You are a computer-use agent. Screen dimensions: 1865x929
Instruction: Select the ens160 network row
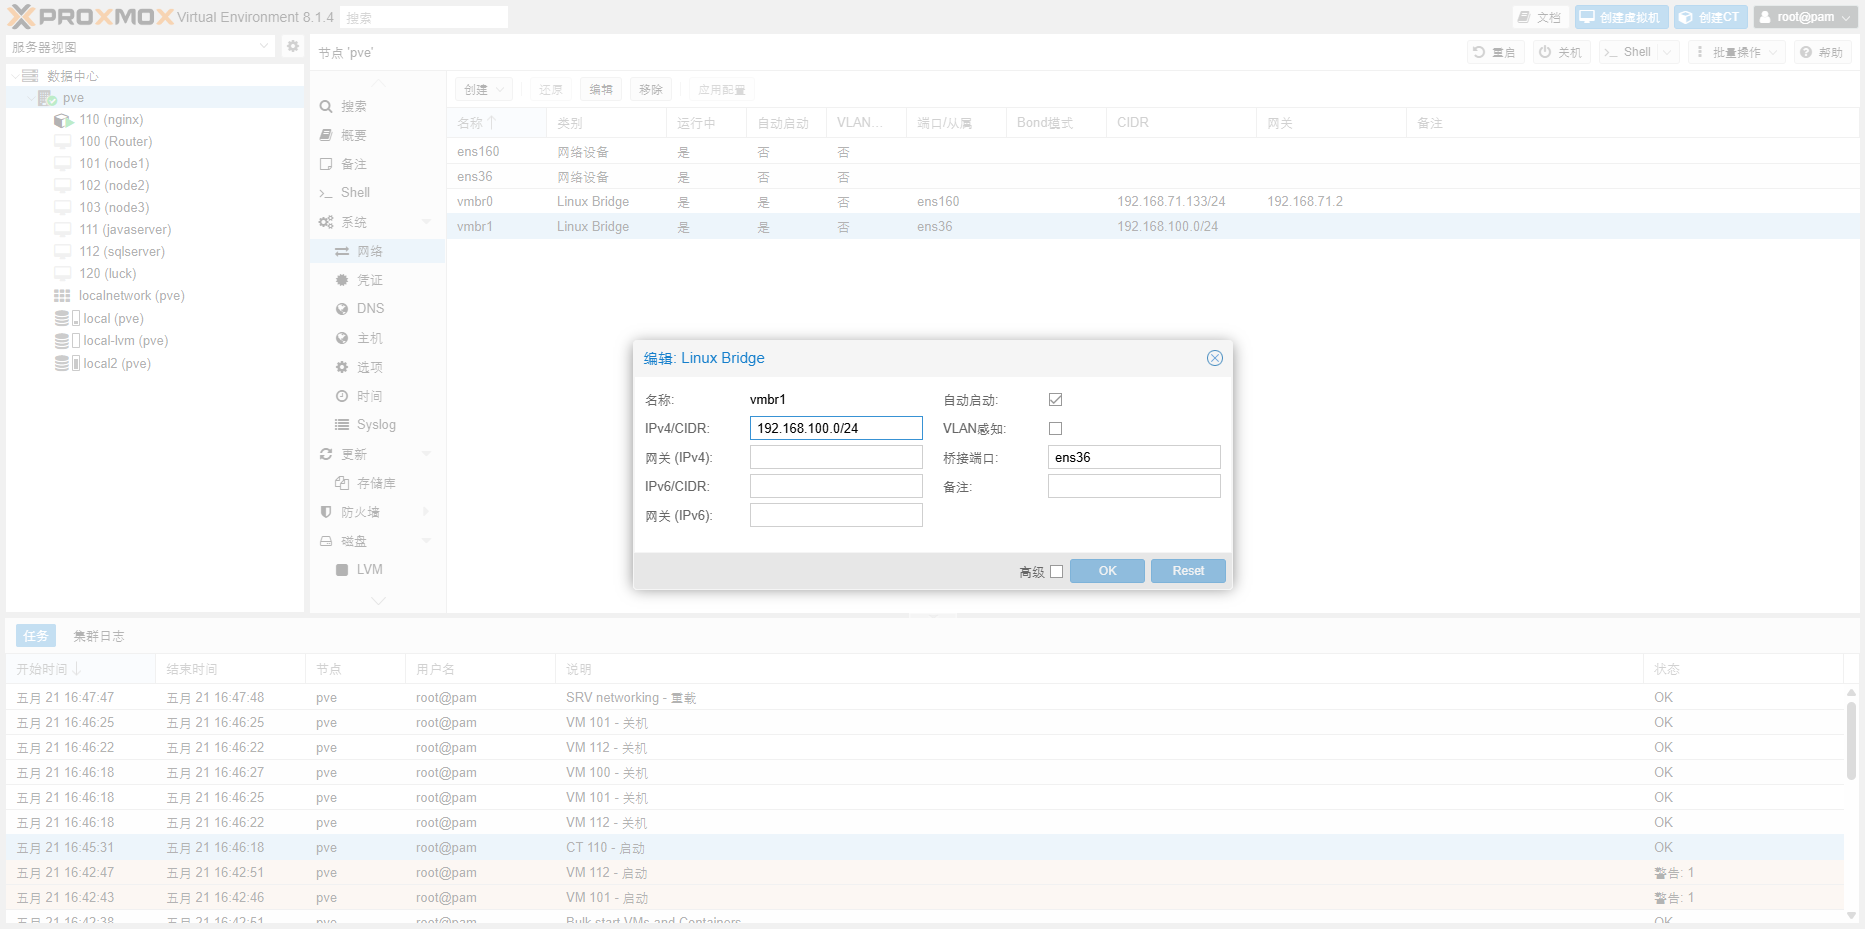[1153, 152]
